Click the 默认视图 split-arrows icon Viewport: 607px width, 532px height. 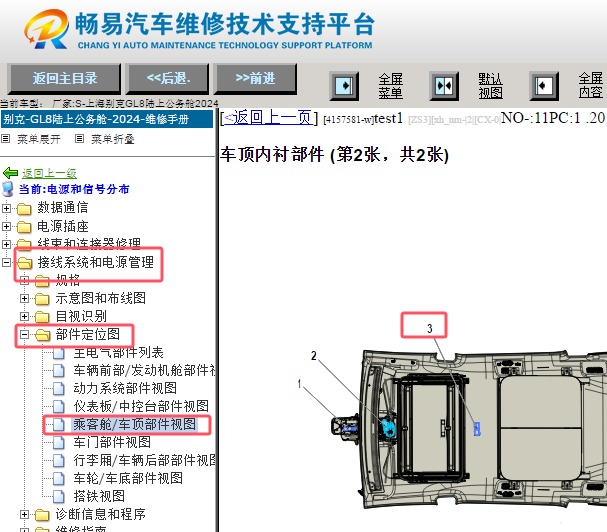coord(444,86)
